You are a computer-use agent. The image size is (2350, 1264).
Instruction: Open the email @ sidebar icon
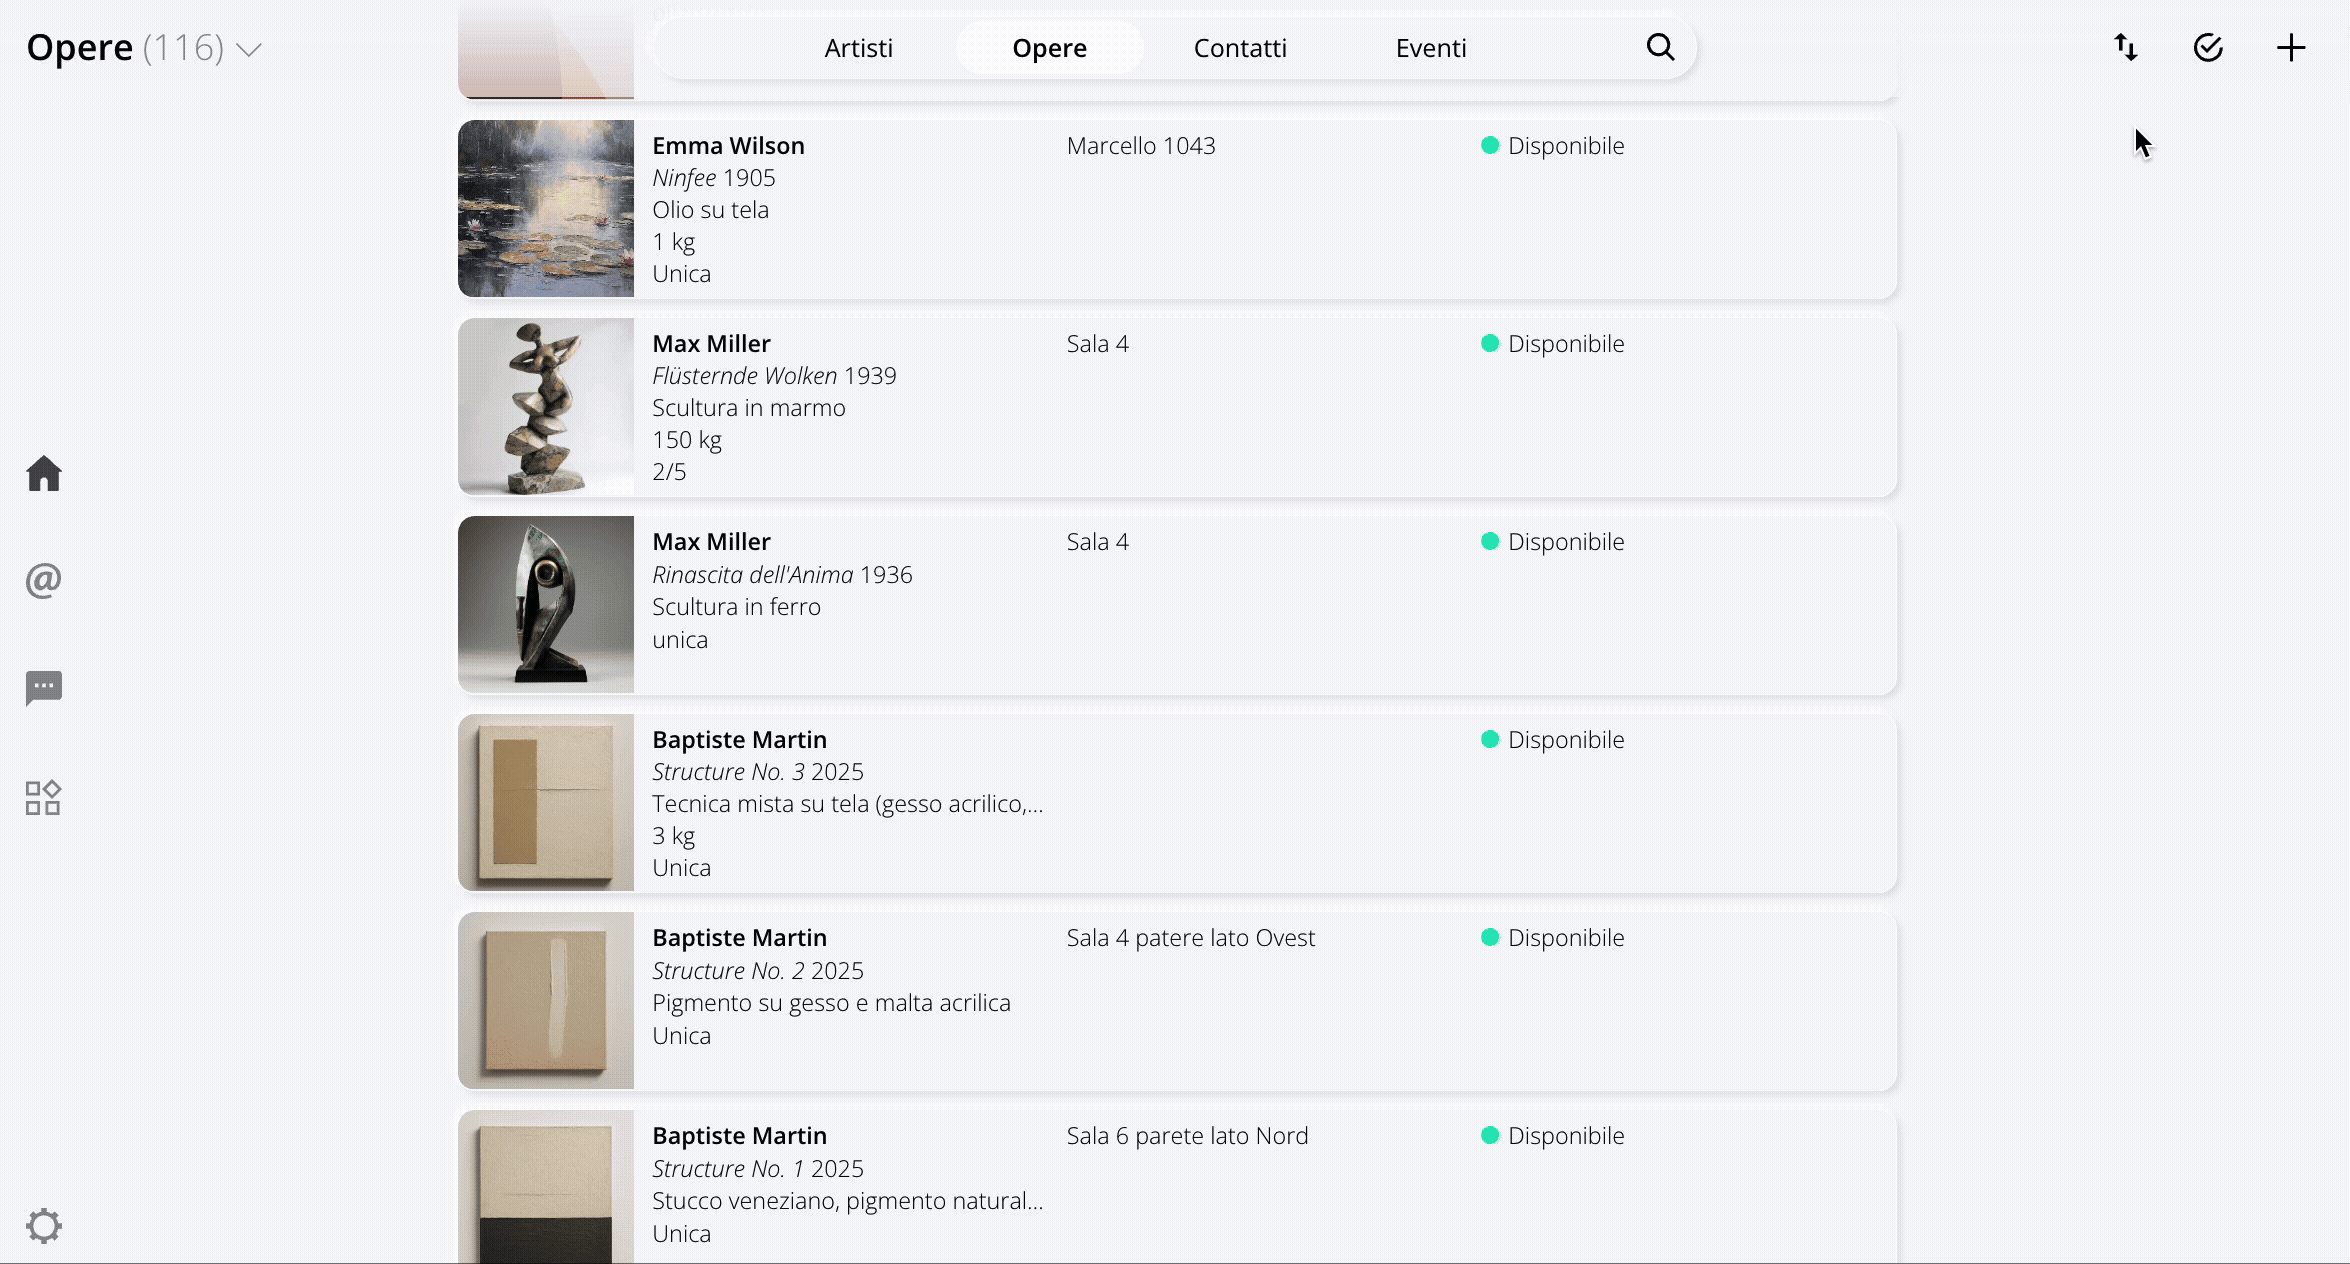pyautogui.click(x=44, y=580)
